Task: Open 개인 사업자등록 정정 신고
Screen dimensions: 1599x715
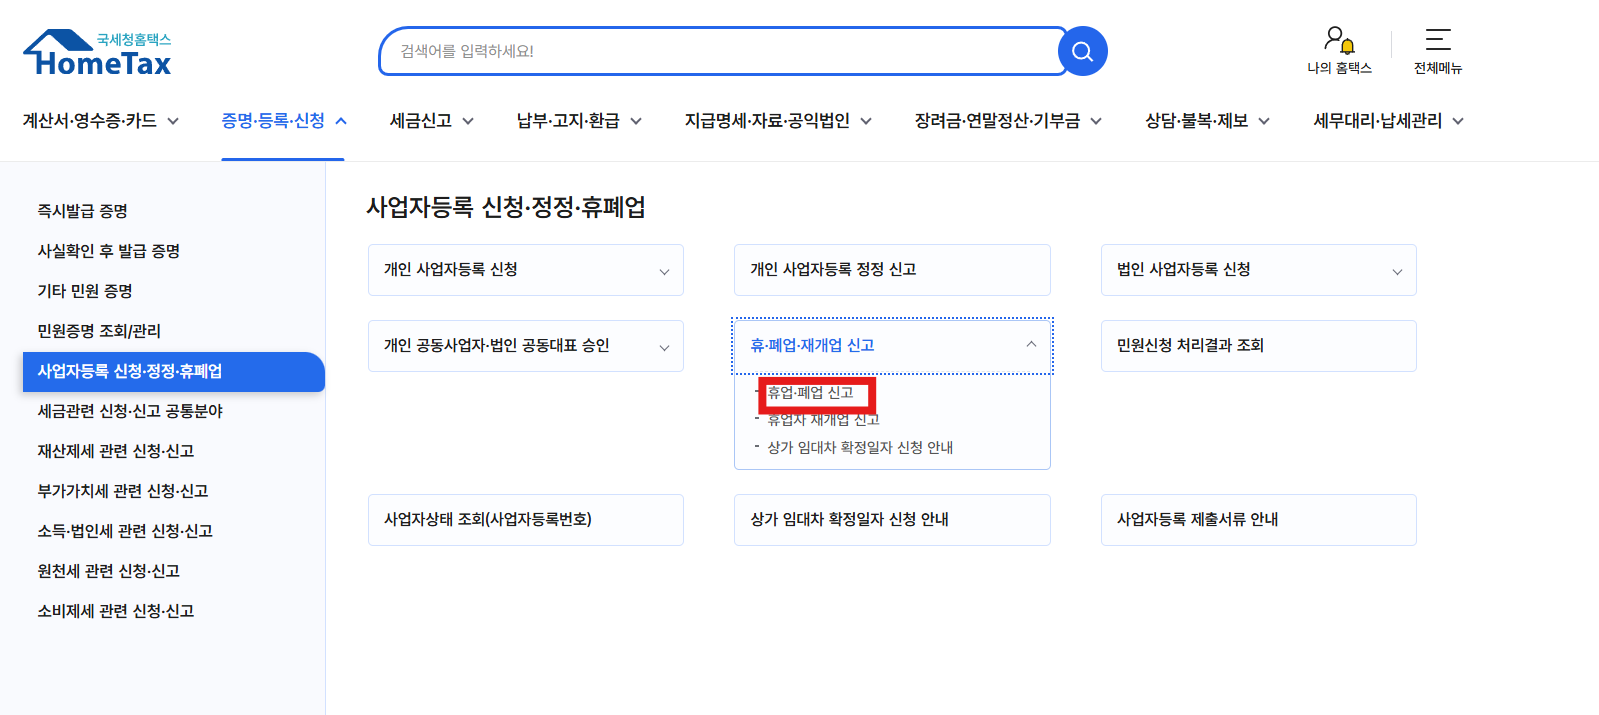Action: coord(892,270)
